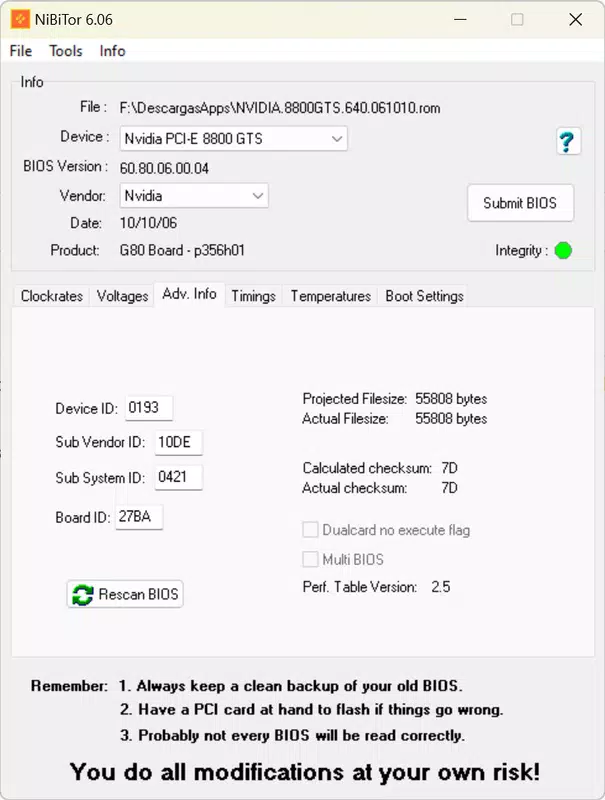Image resolution: width=605 pixels, height=800 pixels.
Task: Click the green Integrity status indicator
Action: pyautogui.click(x=563, y=251)
